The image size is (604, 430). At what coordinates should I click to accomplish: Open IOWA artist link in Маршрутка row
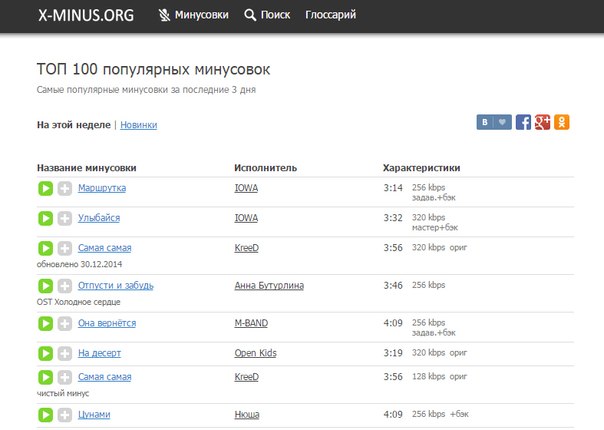[247, 188]
